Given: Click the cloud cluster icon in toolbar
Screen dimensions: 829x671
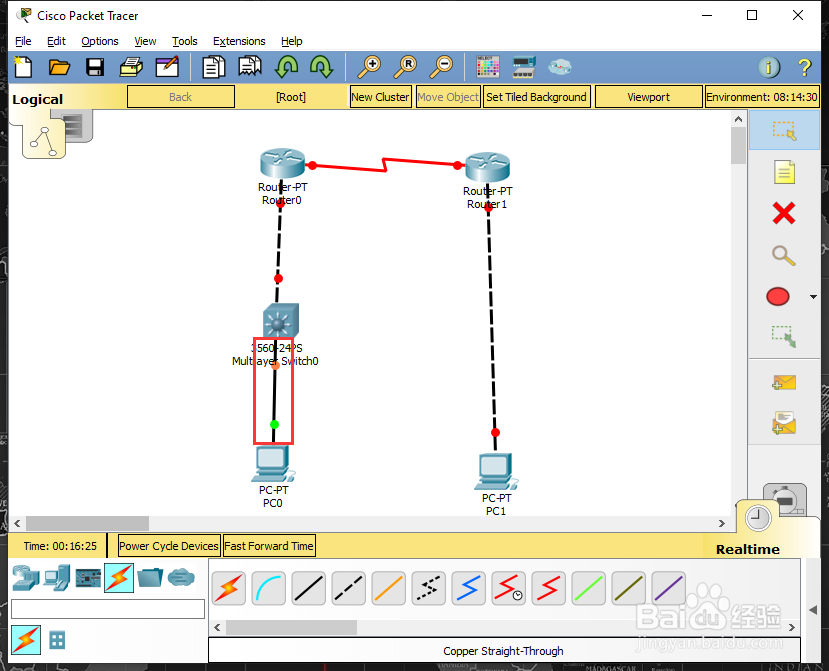Looking at the screenshot, I should pyautogui.click(x=559, y=67).
